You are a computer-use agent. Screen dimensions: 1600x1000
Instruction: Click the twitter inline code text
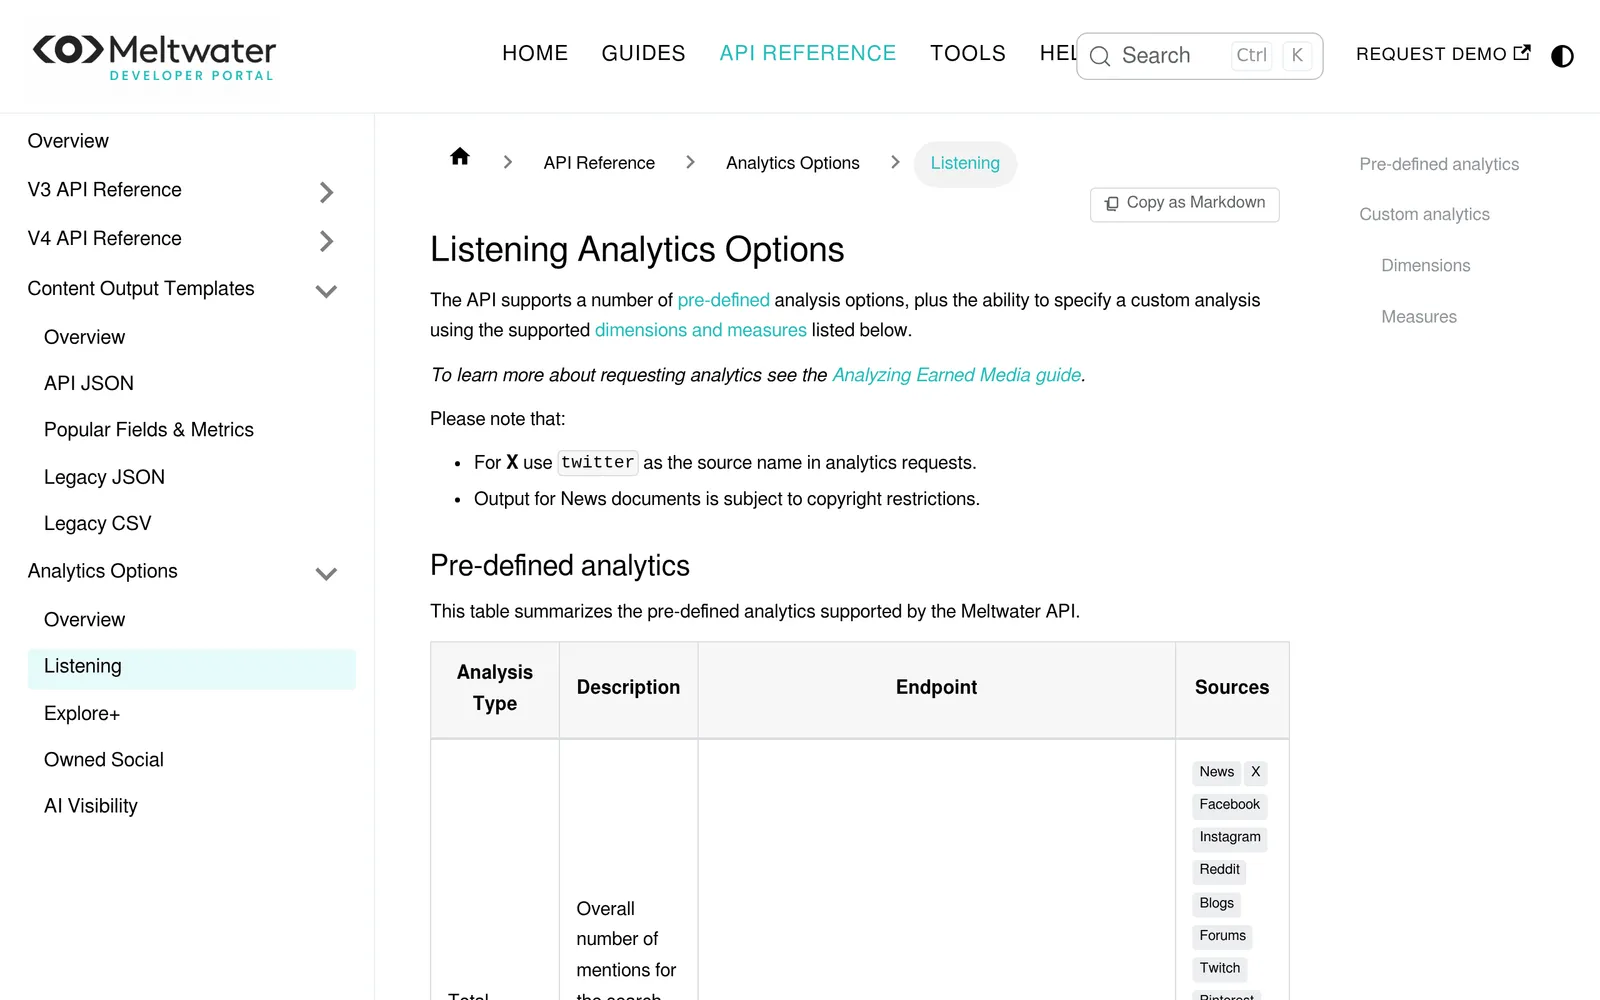tap(598, 463)
